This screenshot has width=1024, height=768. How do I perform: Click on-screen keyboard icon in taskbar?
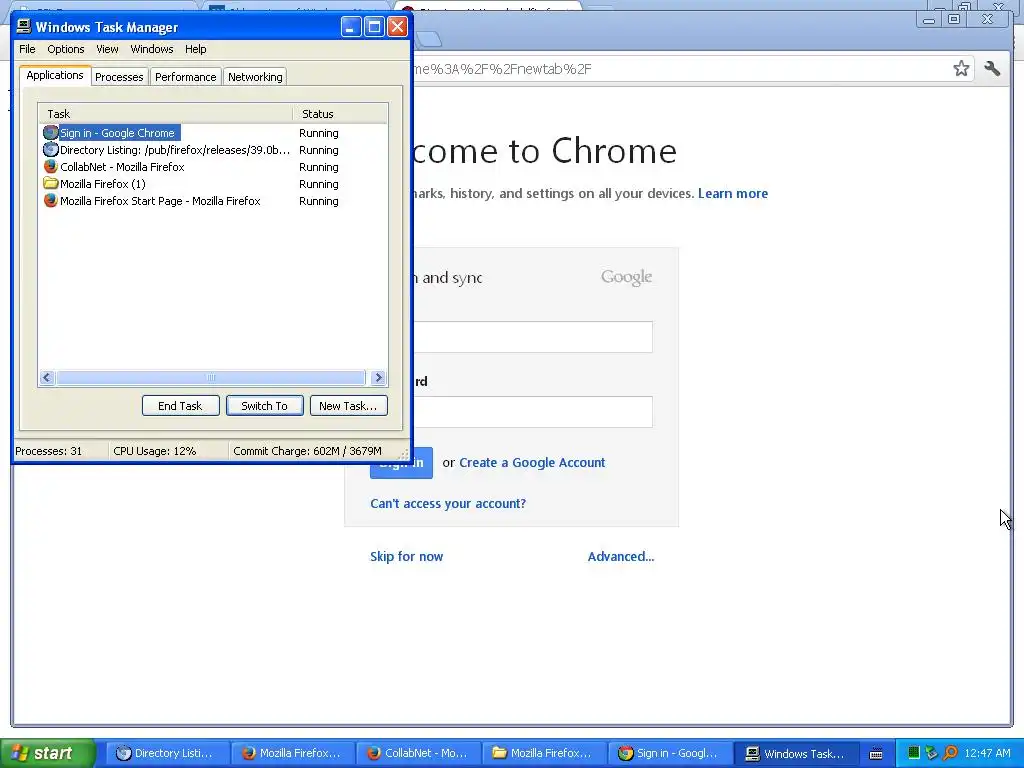coord(876,754)
